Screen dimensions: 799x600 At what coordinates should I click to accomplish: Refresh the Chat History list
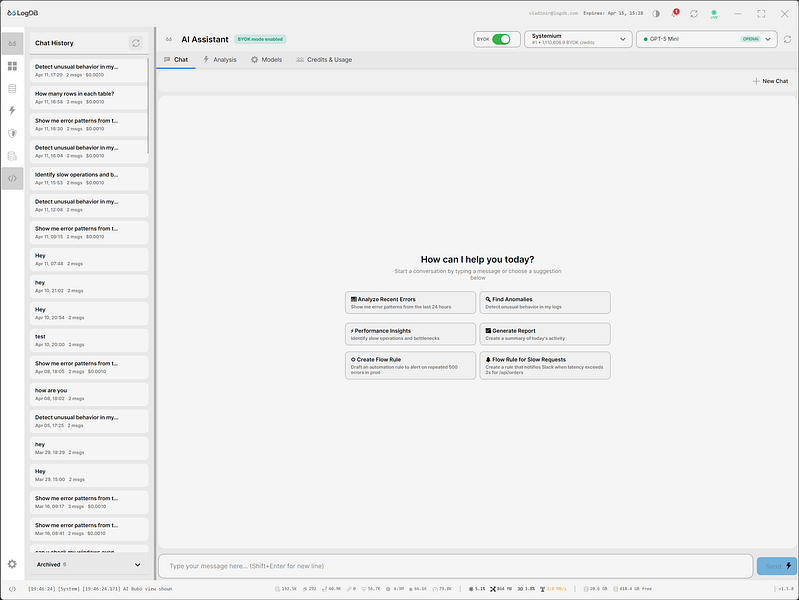(136, 43)
